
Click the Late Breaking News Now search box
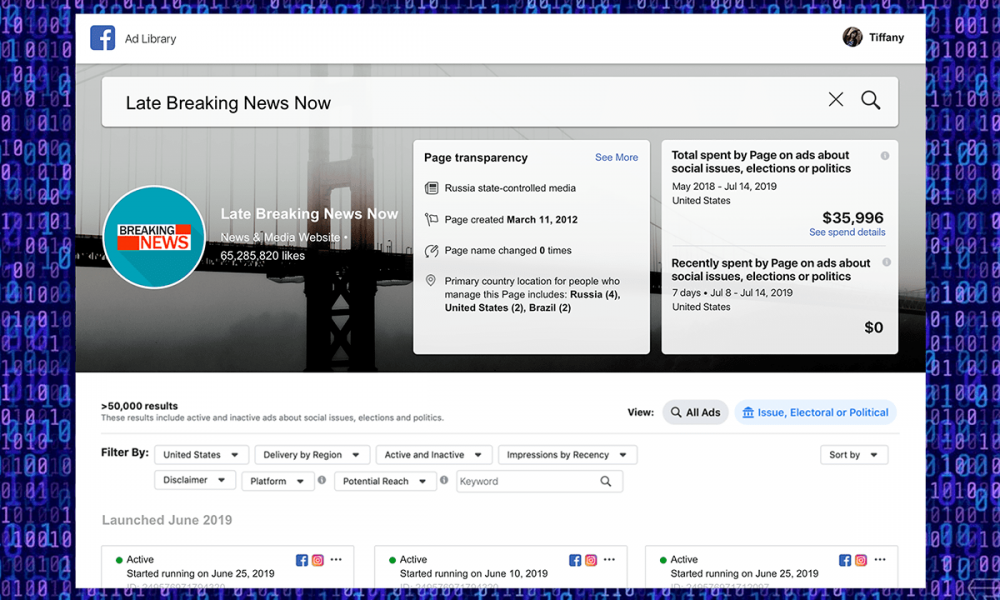[x=500, y=102]
